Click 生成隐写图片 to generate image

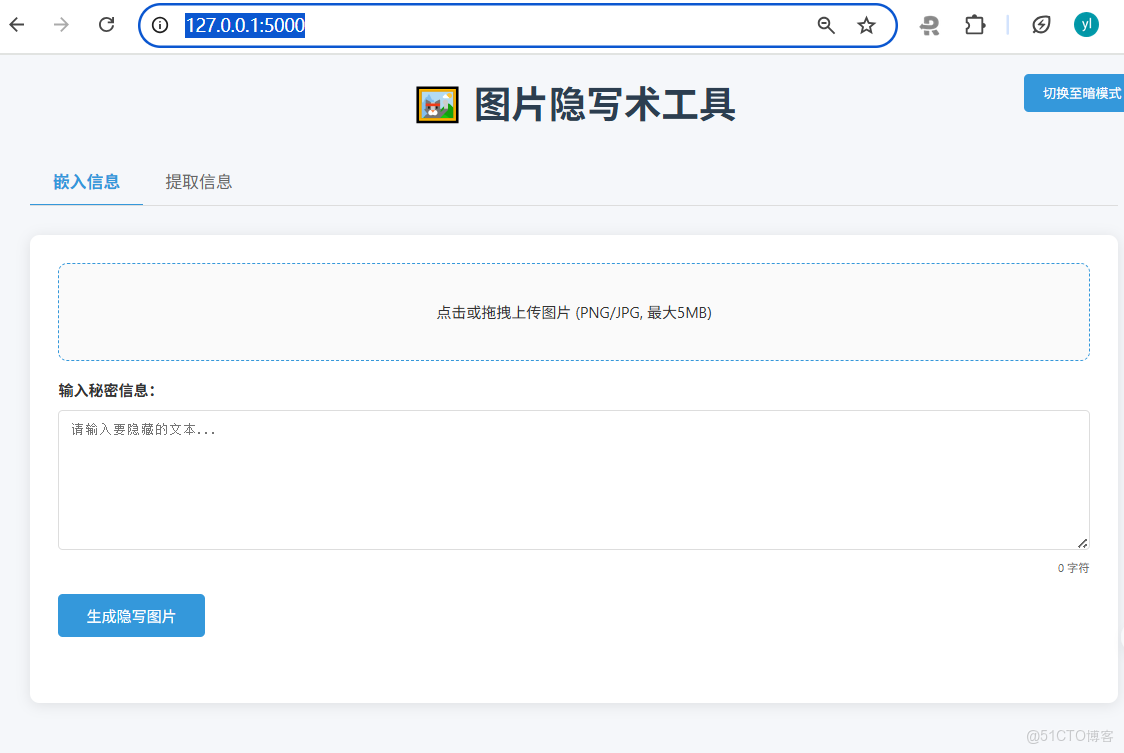click(x=131, y=615)
